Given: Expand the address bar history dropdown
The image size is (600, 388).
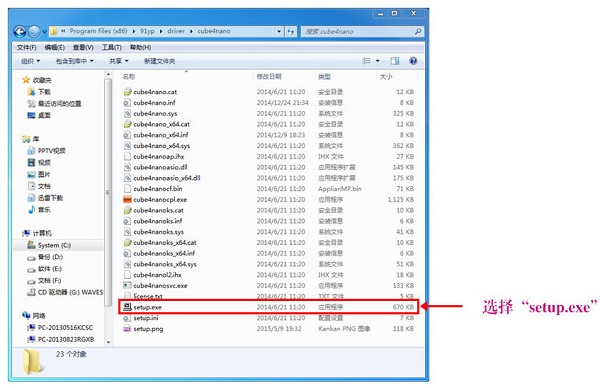Looking at the screenshot, I should (x=279, y=31).
